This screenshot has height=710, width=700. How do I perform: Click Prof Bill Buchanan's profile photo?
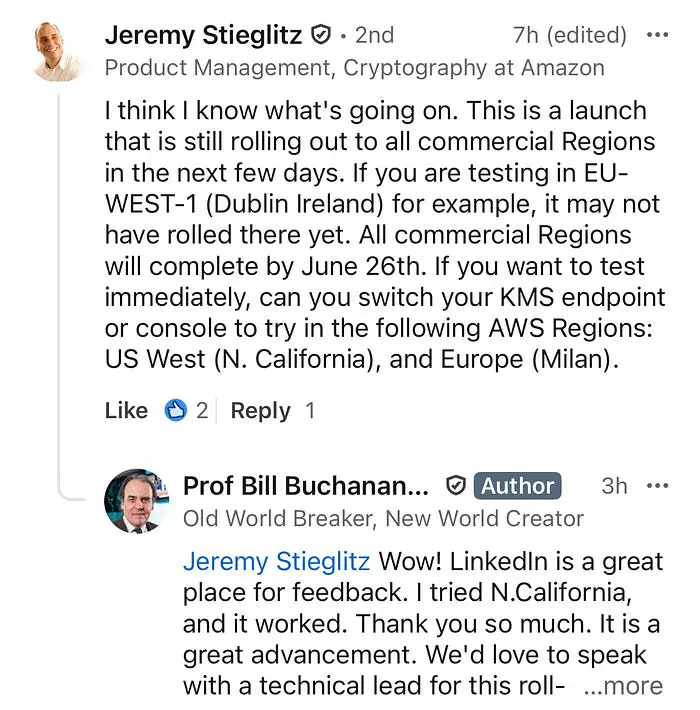(x=137, y=501)
